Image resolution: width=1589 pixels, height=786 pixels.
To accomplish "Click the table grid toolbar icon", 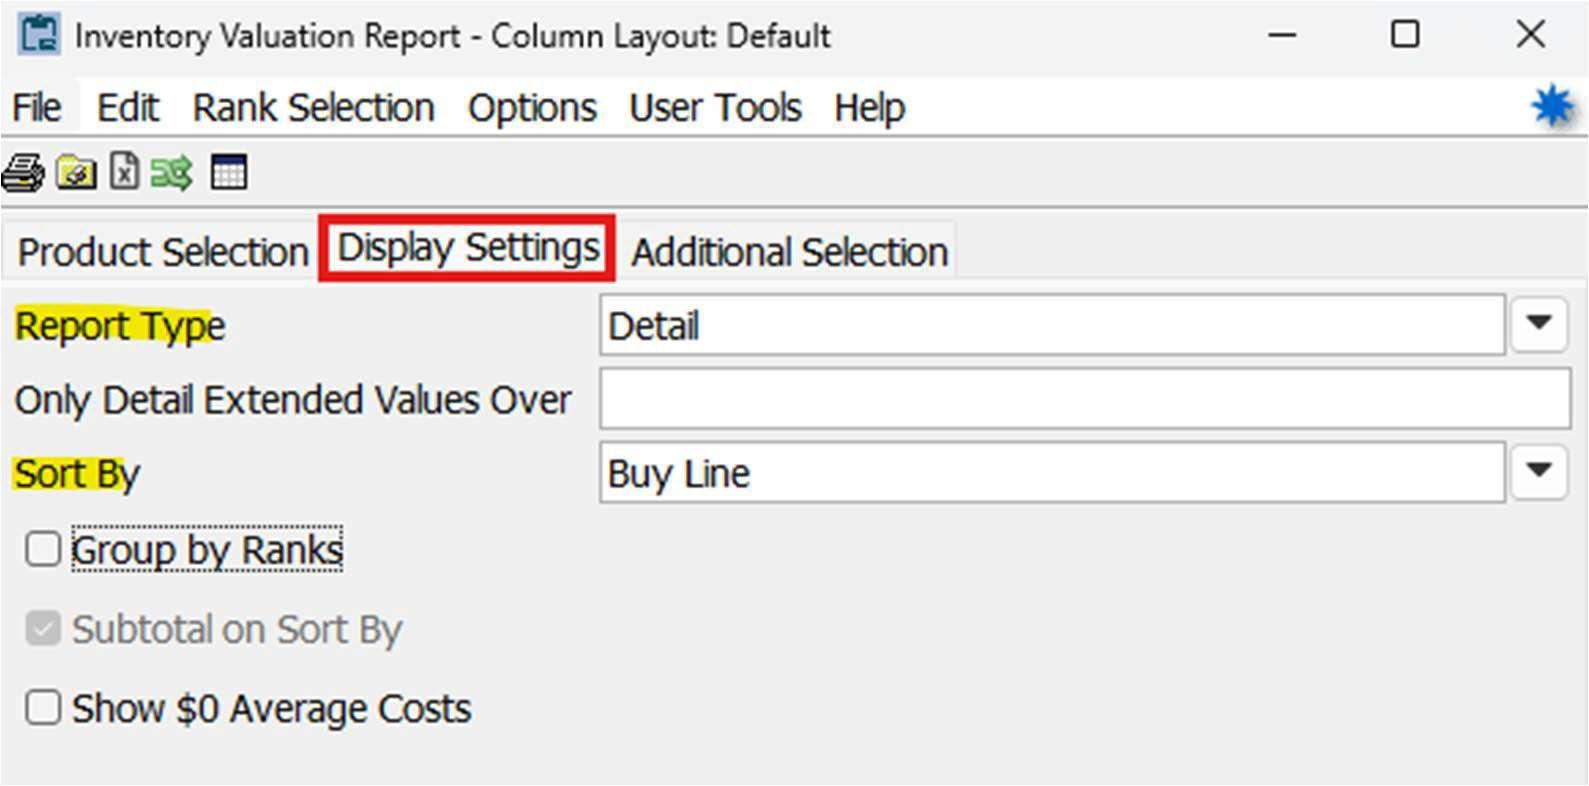I will point(228,172).
